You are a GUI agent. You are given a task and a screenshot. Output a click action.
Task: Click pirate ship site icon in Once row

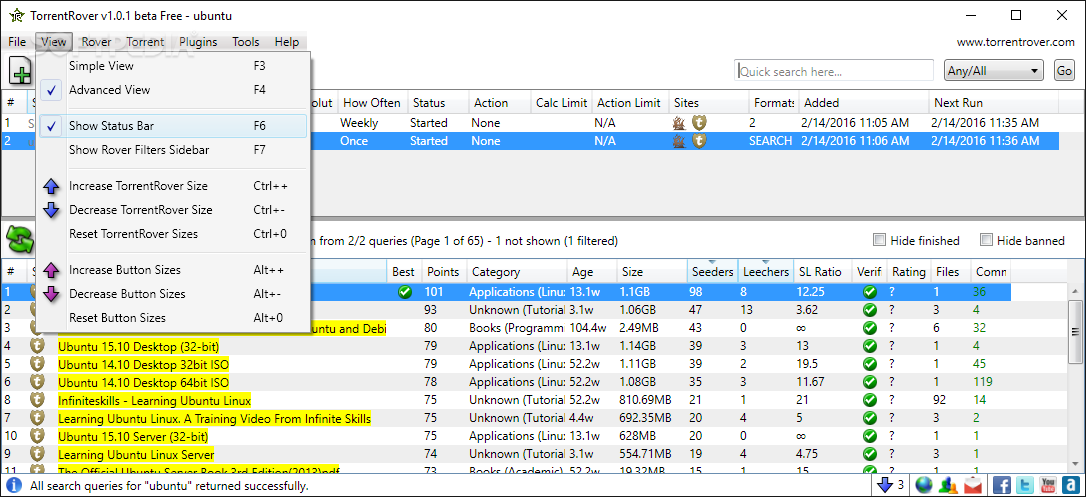tap(679, 141)
